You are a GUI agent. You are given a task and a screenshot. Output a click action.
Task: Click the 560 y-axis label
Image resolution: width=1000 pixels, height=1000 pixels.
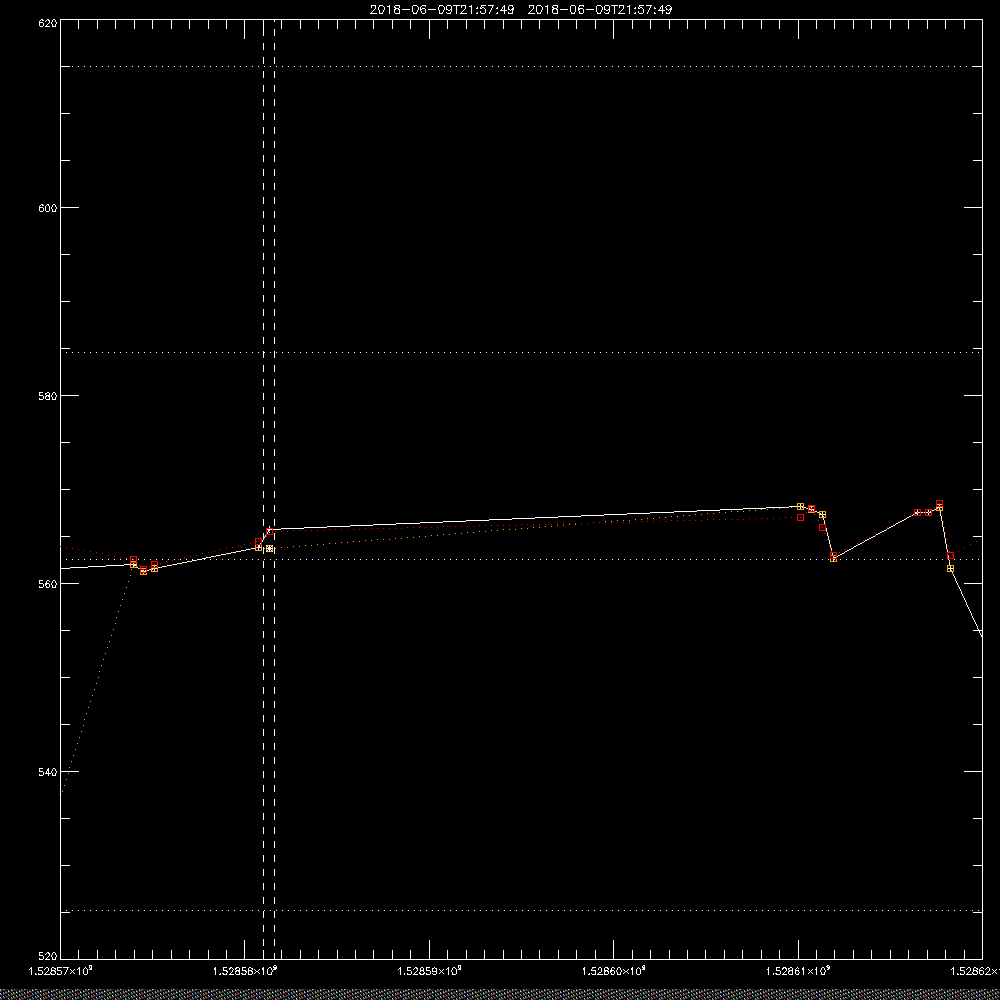[x=48, y=584]
